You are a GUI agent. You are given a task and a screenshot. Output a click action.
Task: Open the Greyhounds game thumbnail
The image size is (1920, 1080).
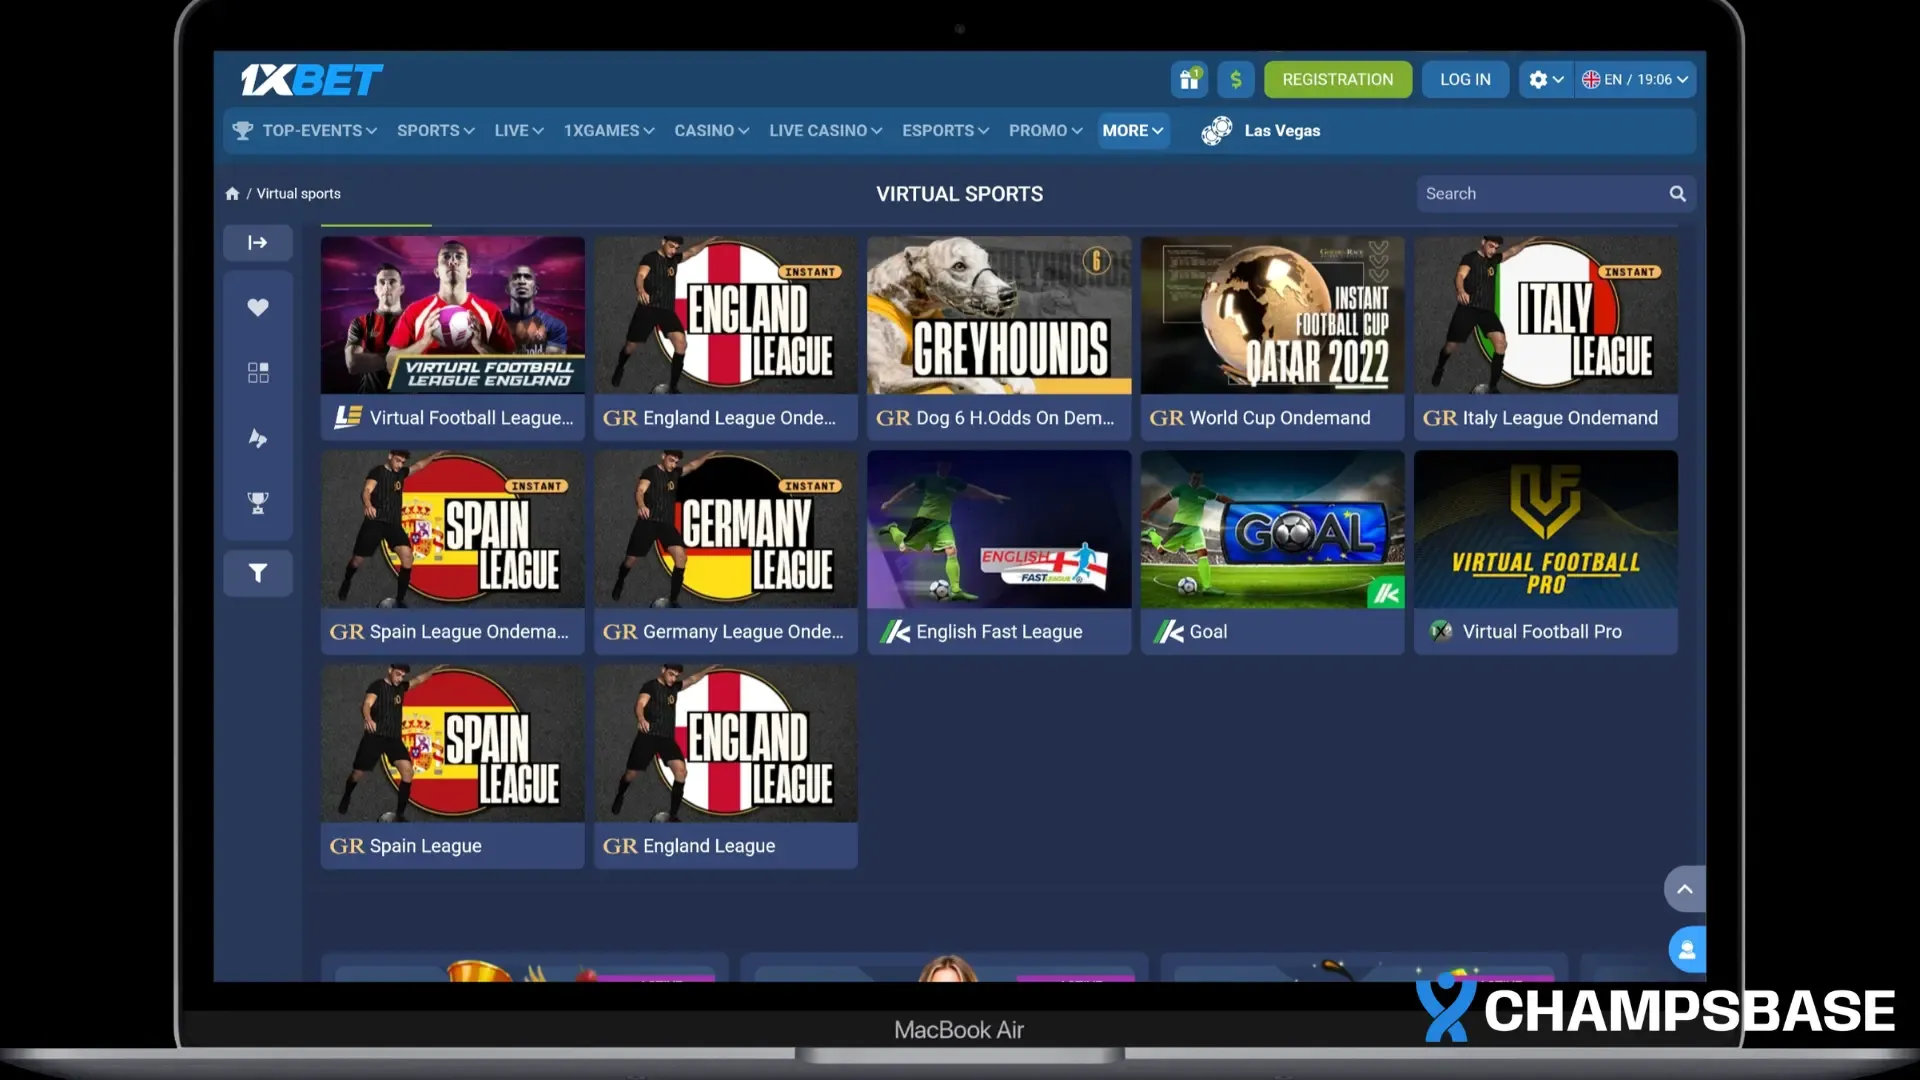(999, 315)
